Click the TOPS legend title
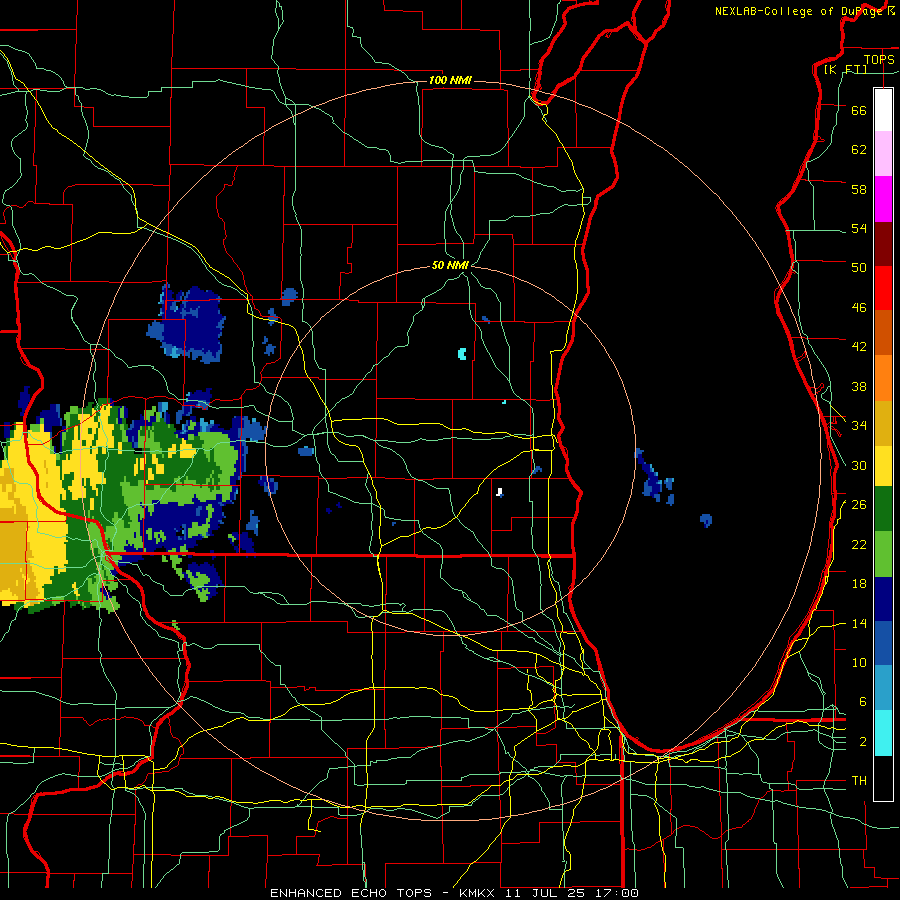 (x=879, y=60)
